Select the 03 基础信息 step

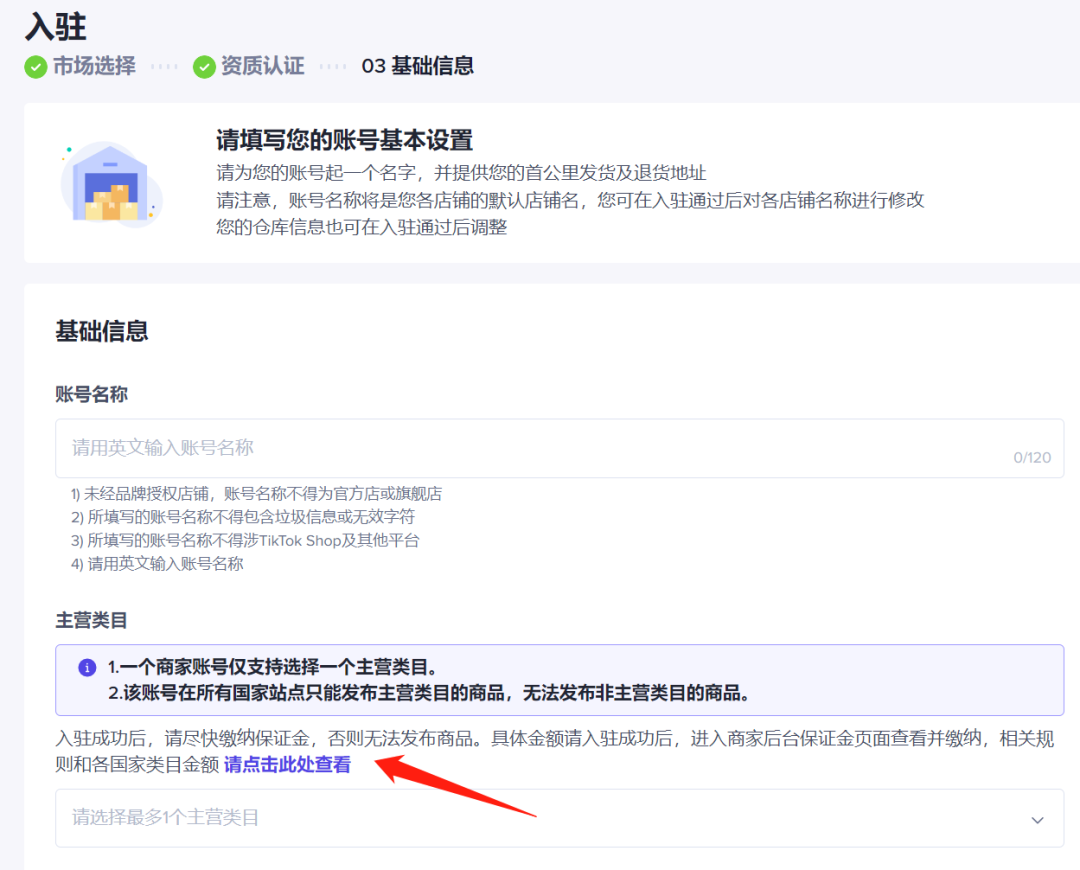tap(418, 66)
